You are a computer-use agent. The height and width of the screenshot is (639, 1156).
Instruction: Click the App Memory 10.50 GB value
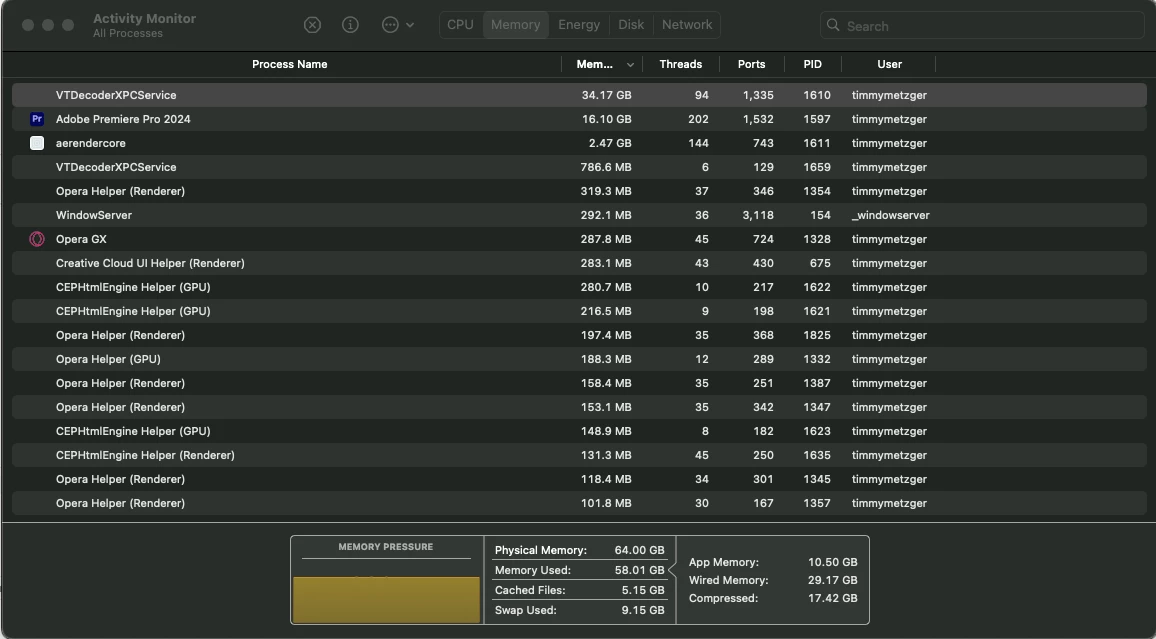coord(832,562)
